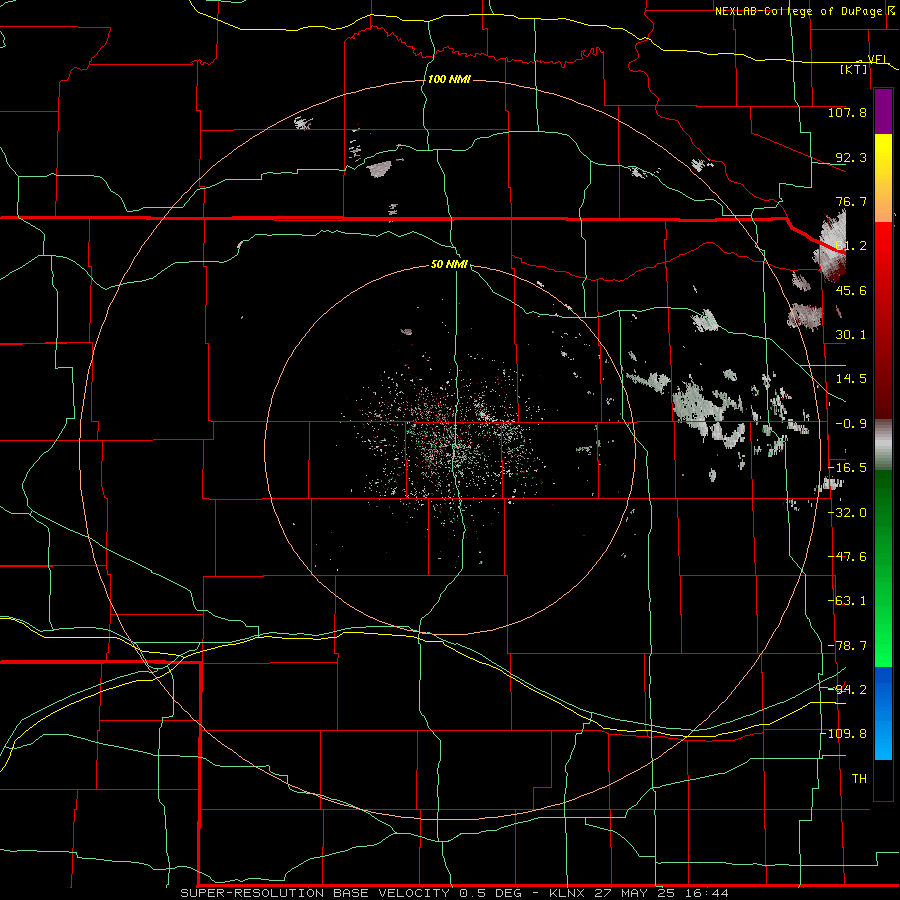
Task: Select the -63.1 scale value
Action: point(847,601)
